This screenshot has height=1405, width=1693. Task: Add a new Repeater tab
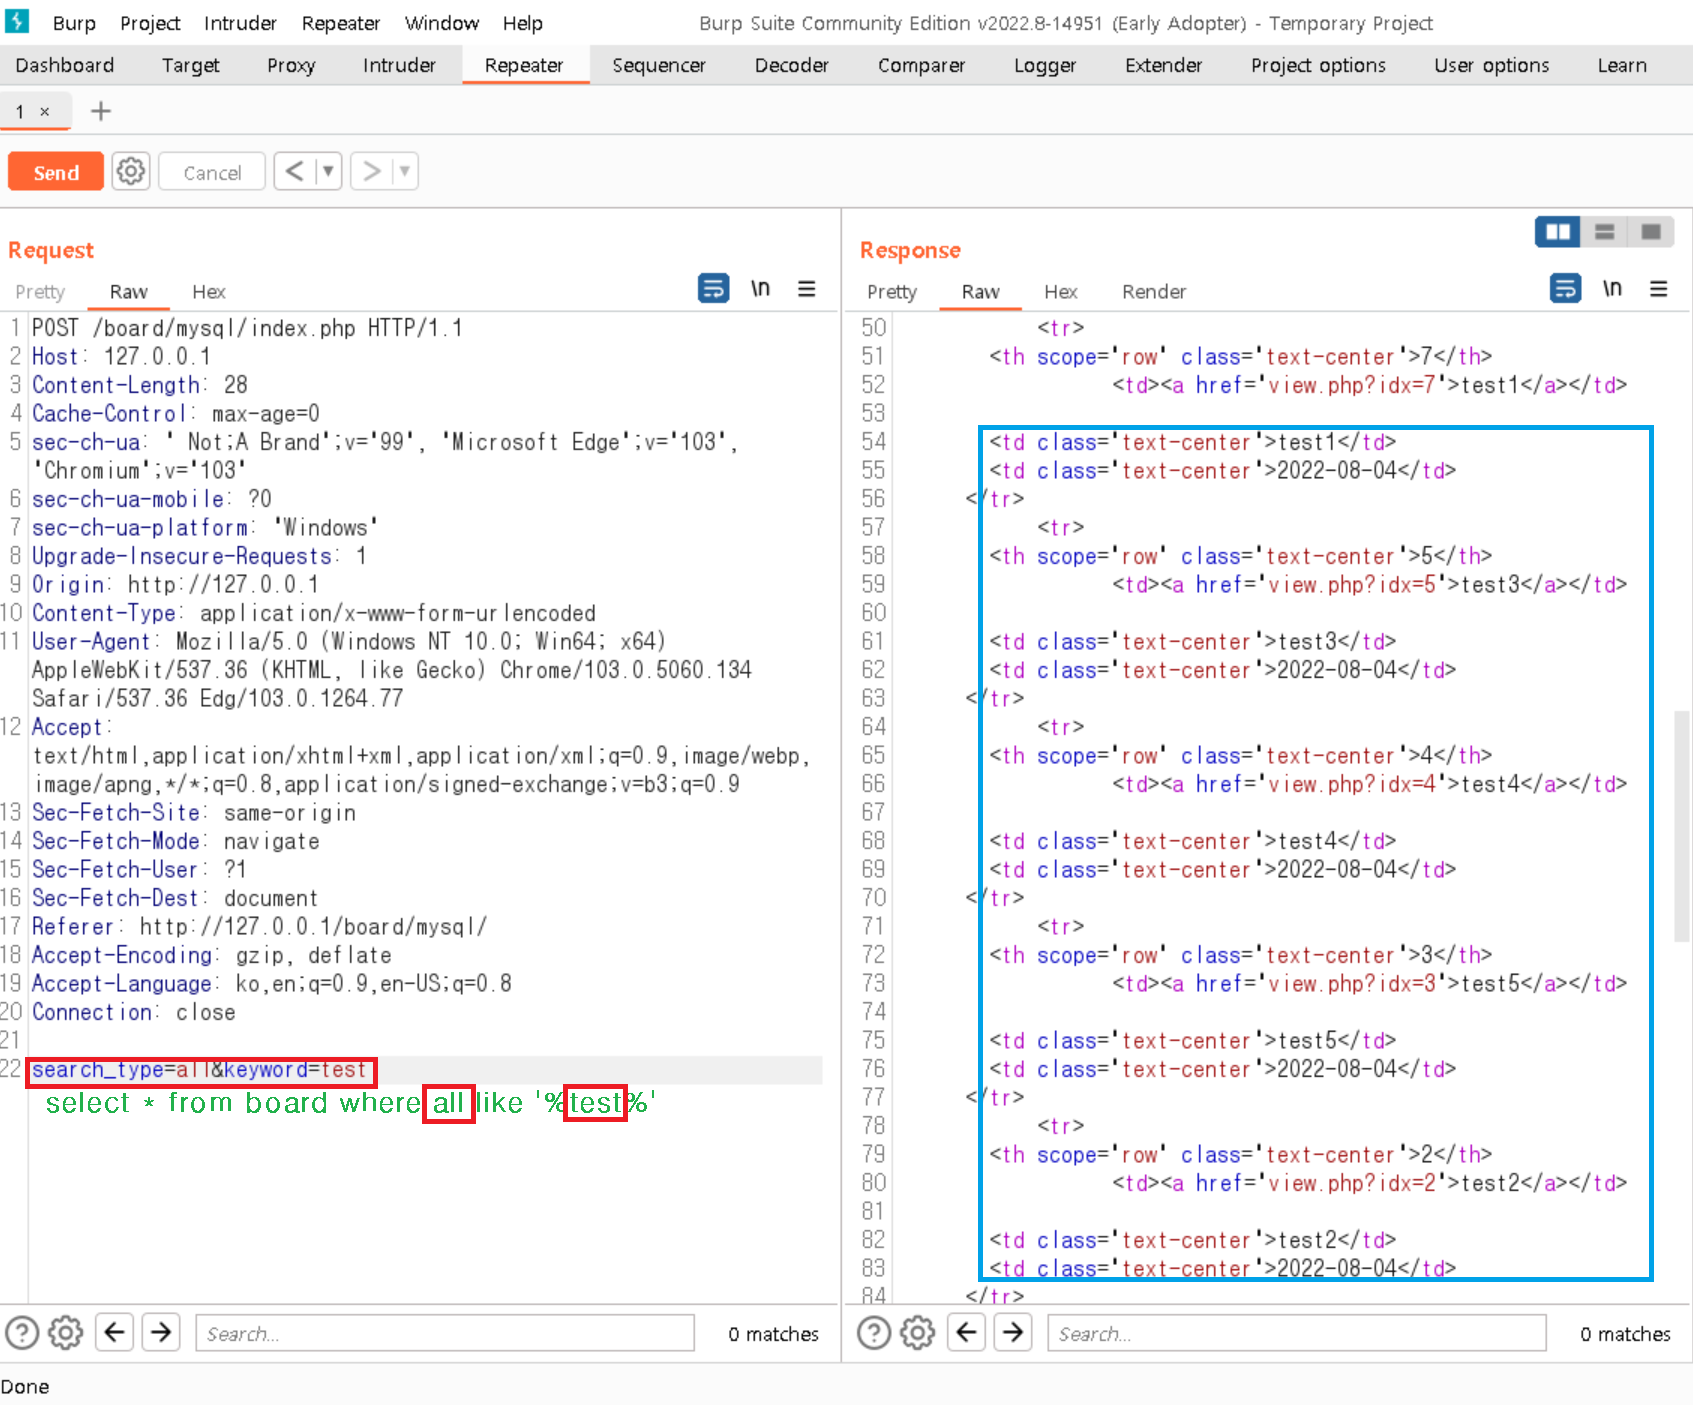[x=100, y=111]
